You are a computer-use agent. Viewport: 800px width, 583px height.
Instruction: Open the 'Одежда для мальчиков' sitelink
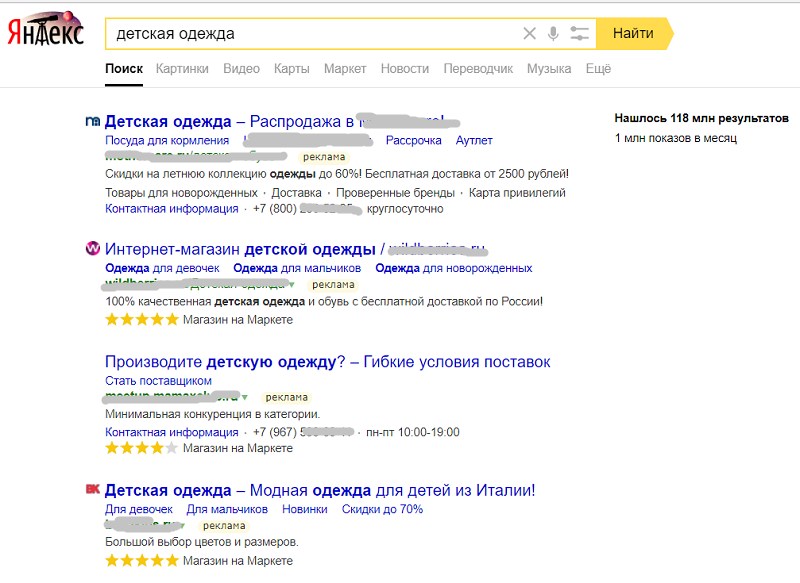pyautogui.click(x=297, y=268)
